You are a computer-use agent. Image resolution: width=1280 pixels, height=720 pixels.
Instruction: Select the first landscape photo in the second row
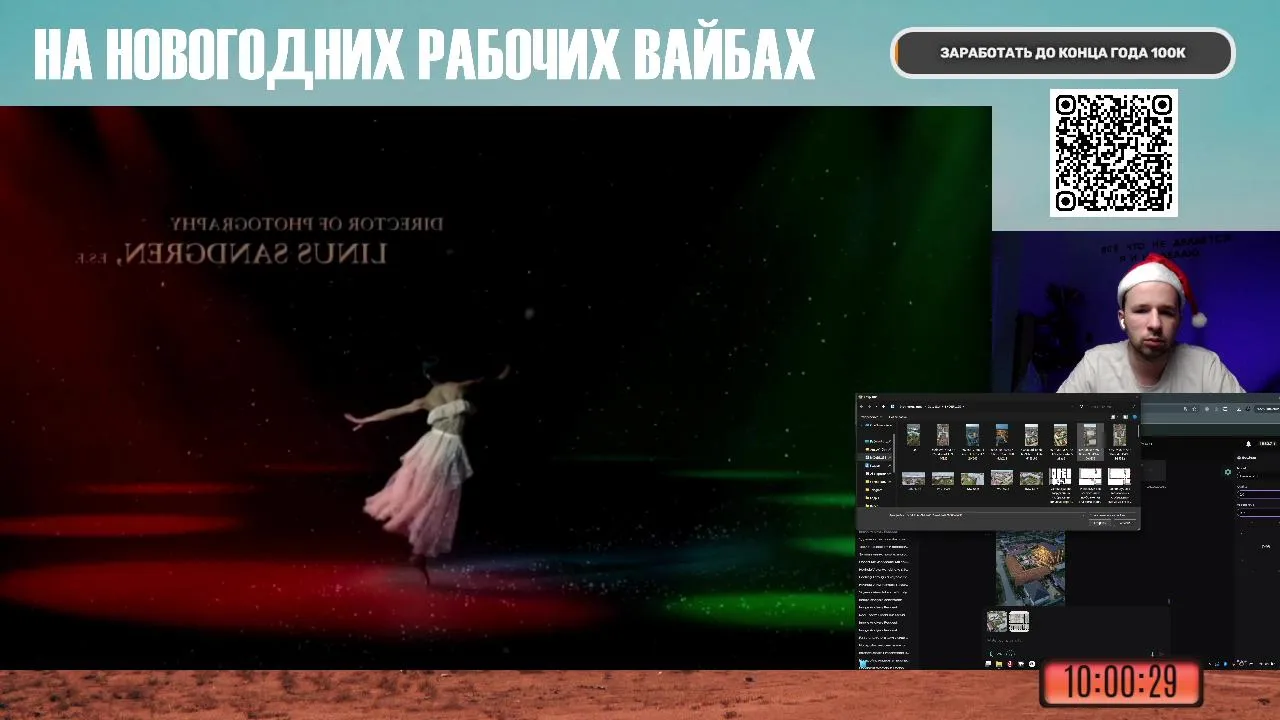[913, 478]
